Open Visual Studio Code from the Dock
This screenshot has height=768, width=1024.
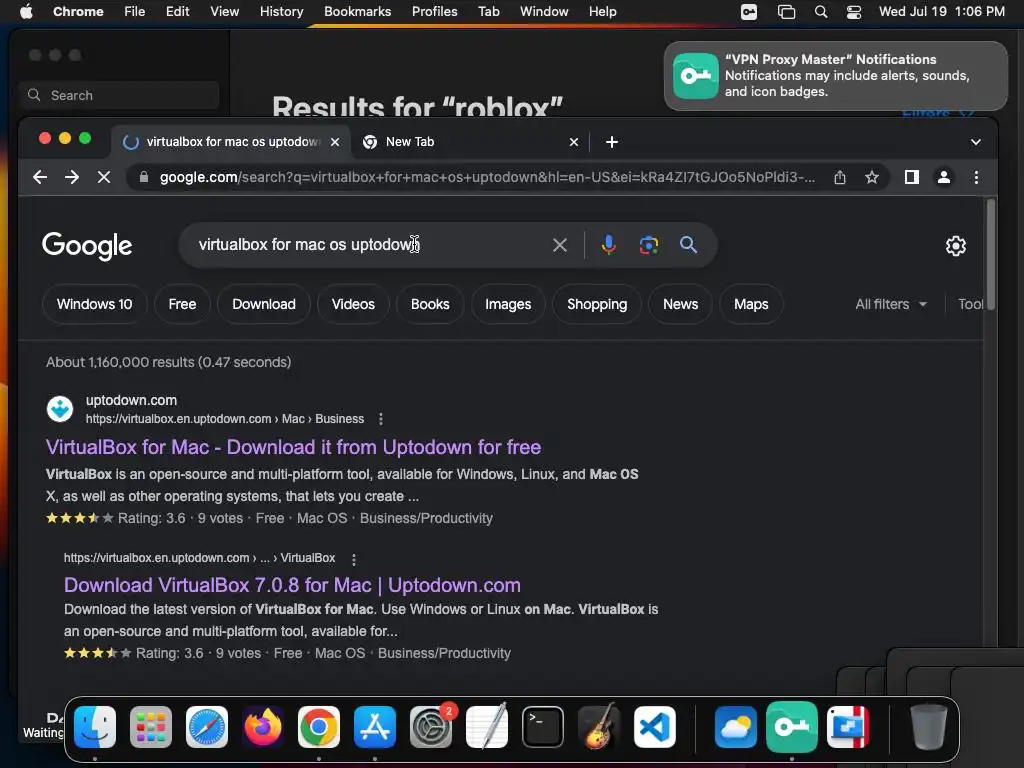tap(655, 727)
